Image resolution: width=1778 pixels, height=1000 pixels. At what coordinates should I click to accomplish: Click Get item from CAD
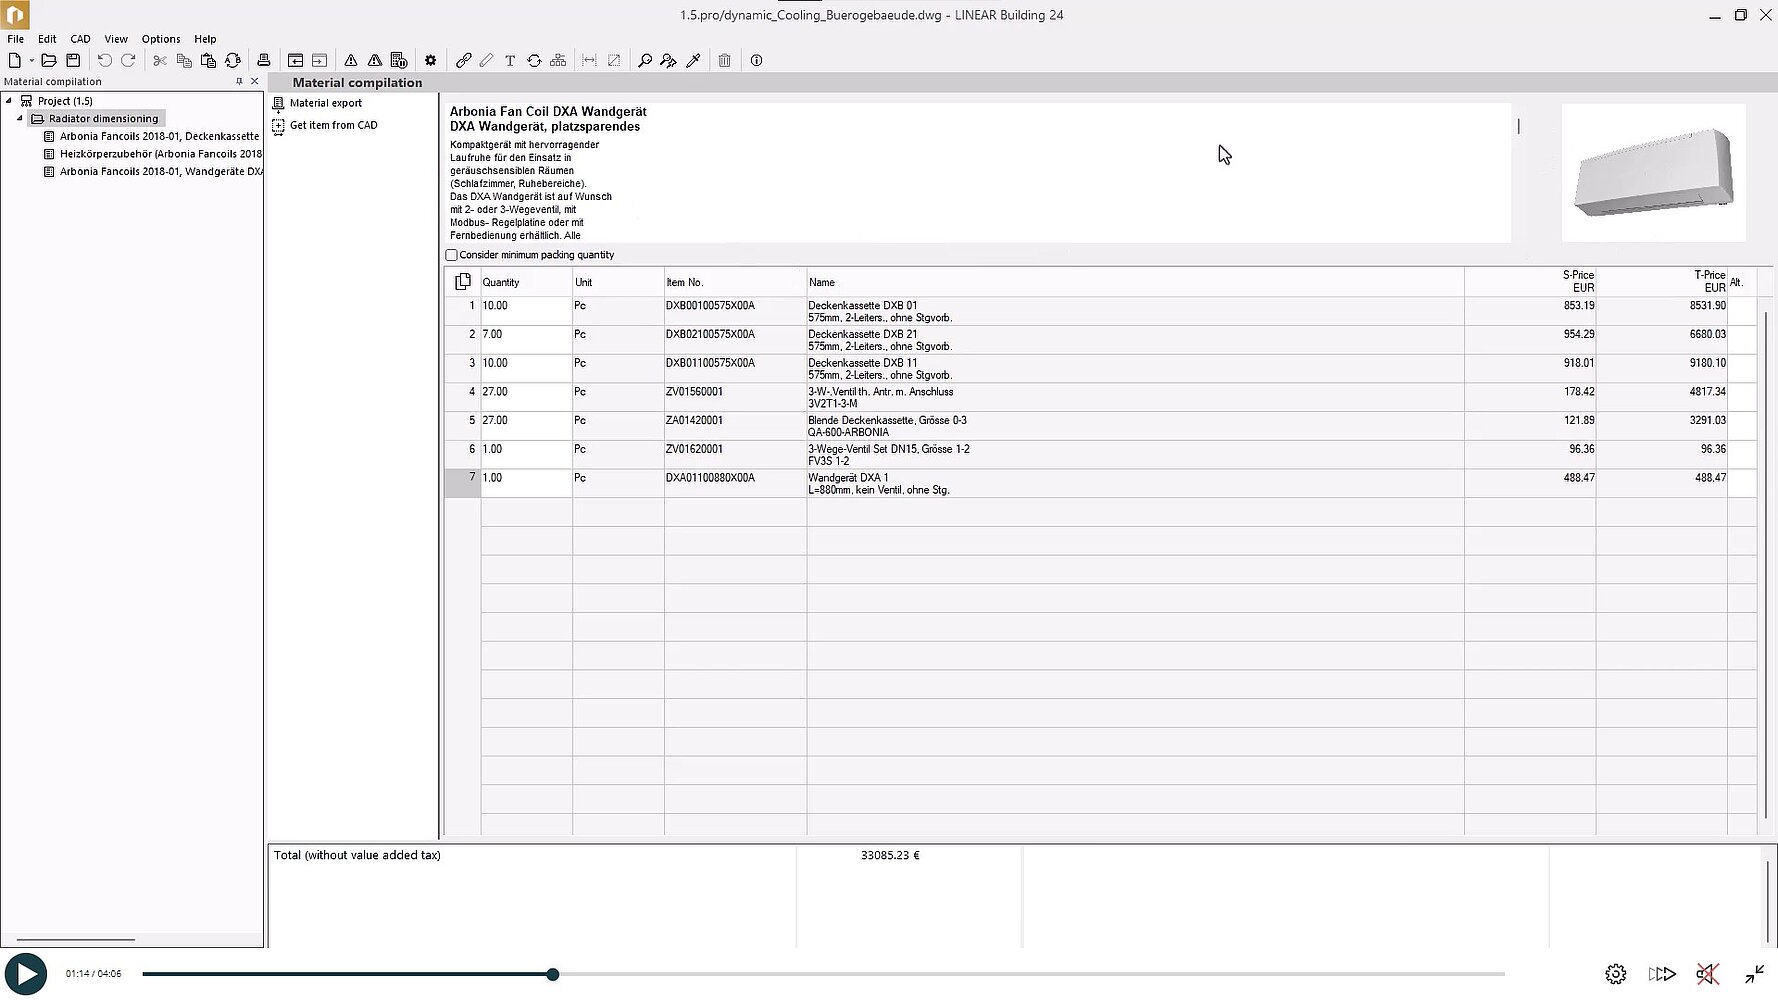333,125
